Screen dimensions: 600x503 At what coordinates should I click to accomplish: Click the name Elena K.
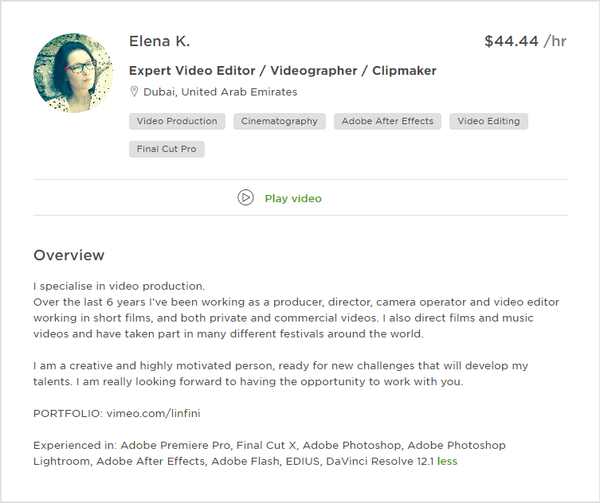point(159,41)
